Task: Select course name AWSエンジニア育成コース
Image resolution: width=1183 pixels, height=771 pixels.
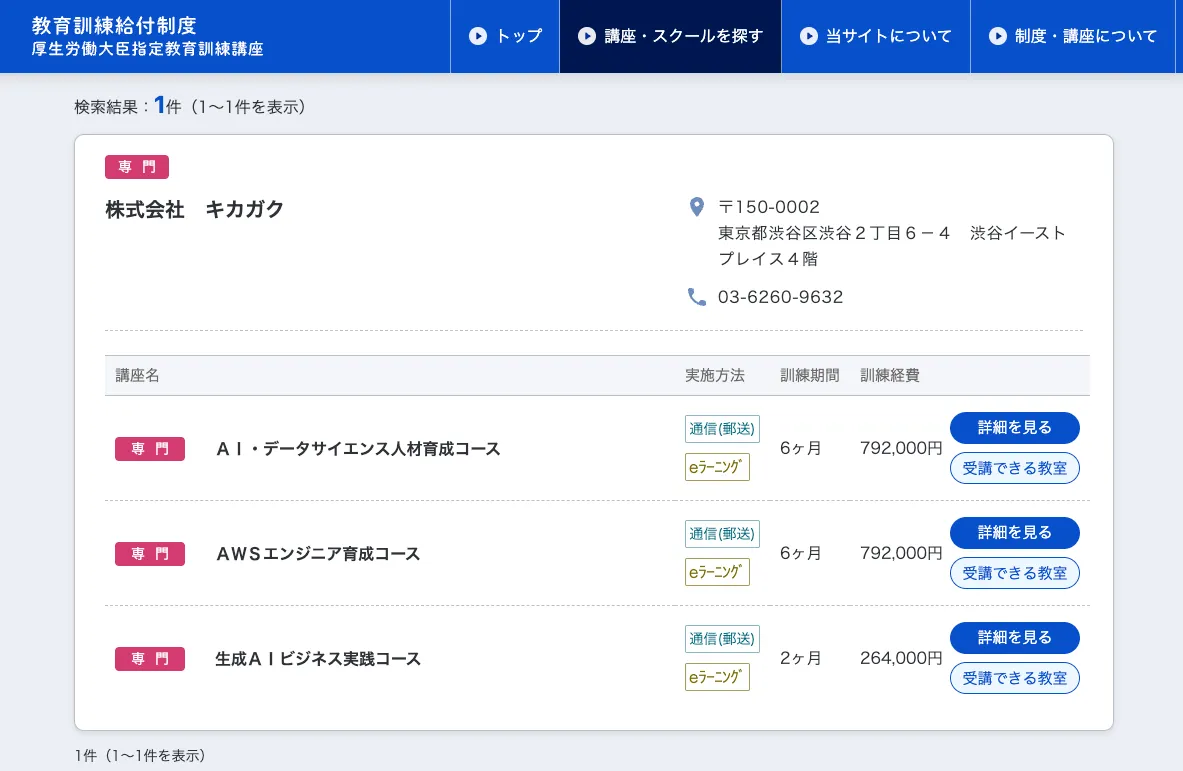Action: point(318,554)
